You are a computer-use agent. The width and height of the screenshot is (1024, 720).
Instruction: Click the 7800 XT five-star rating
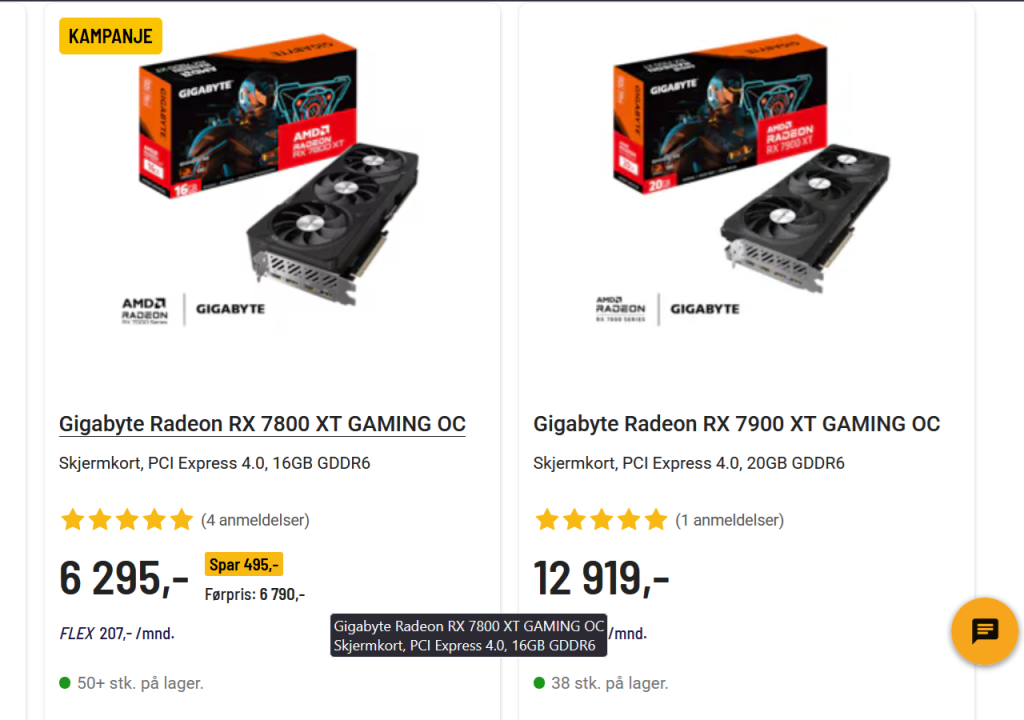pos(126,520)
